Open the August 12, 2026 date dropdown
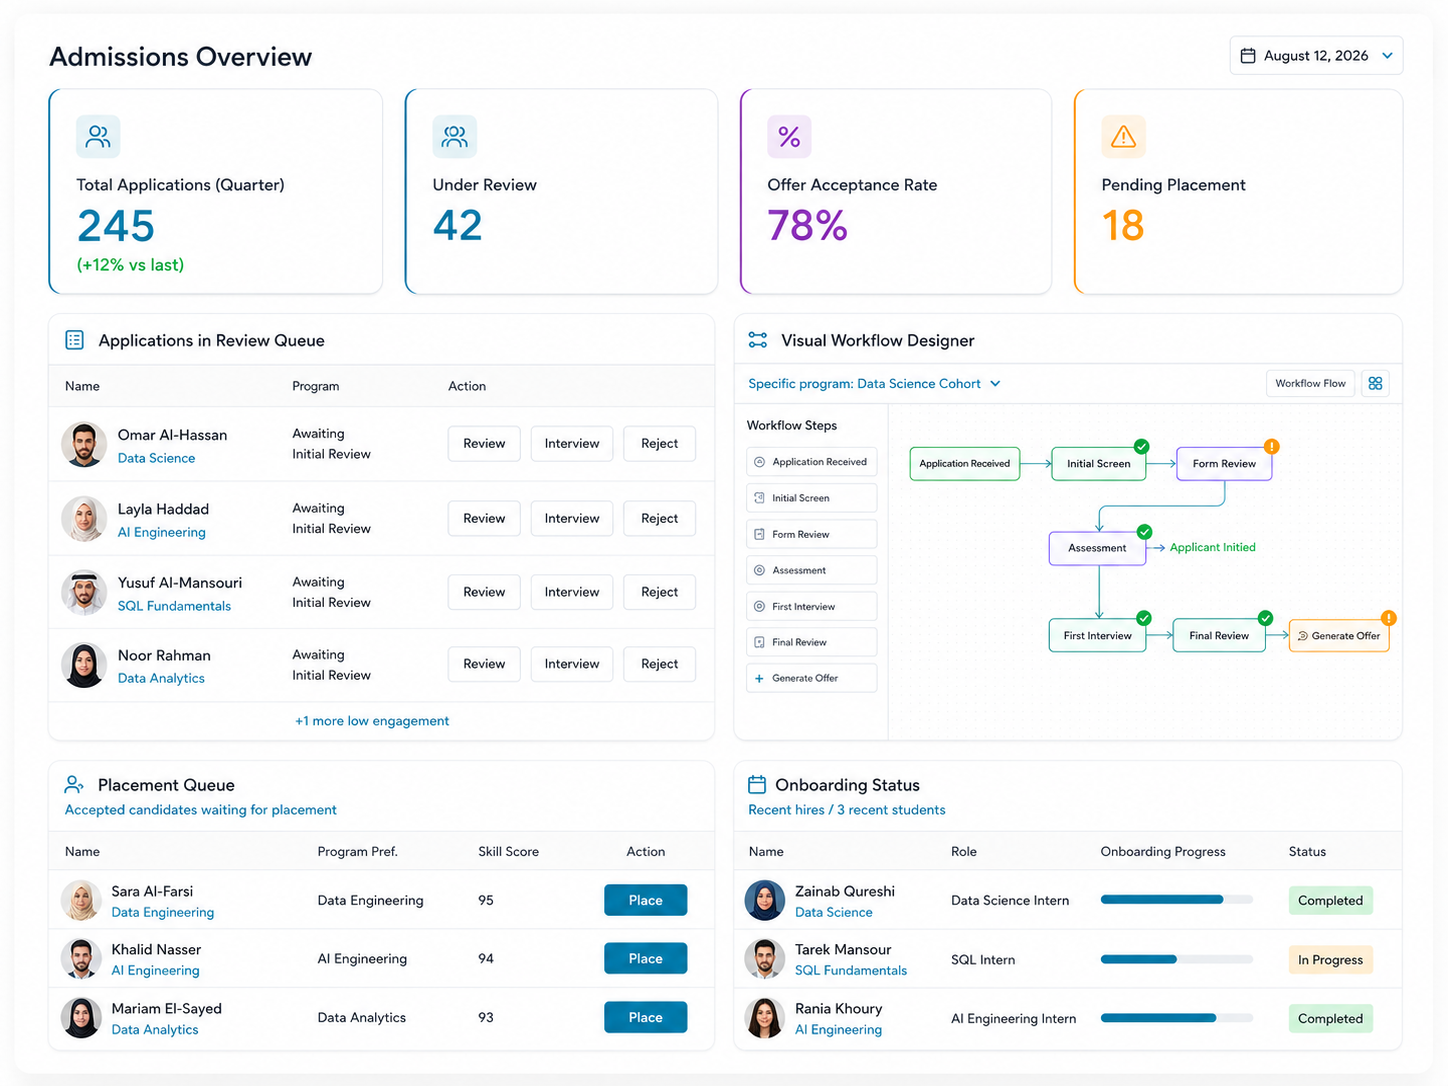Image resolution: width=1448 pixels, height=1086 pixels. [x=1316, y=56]
